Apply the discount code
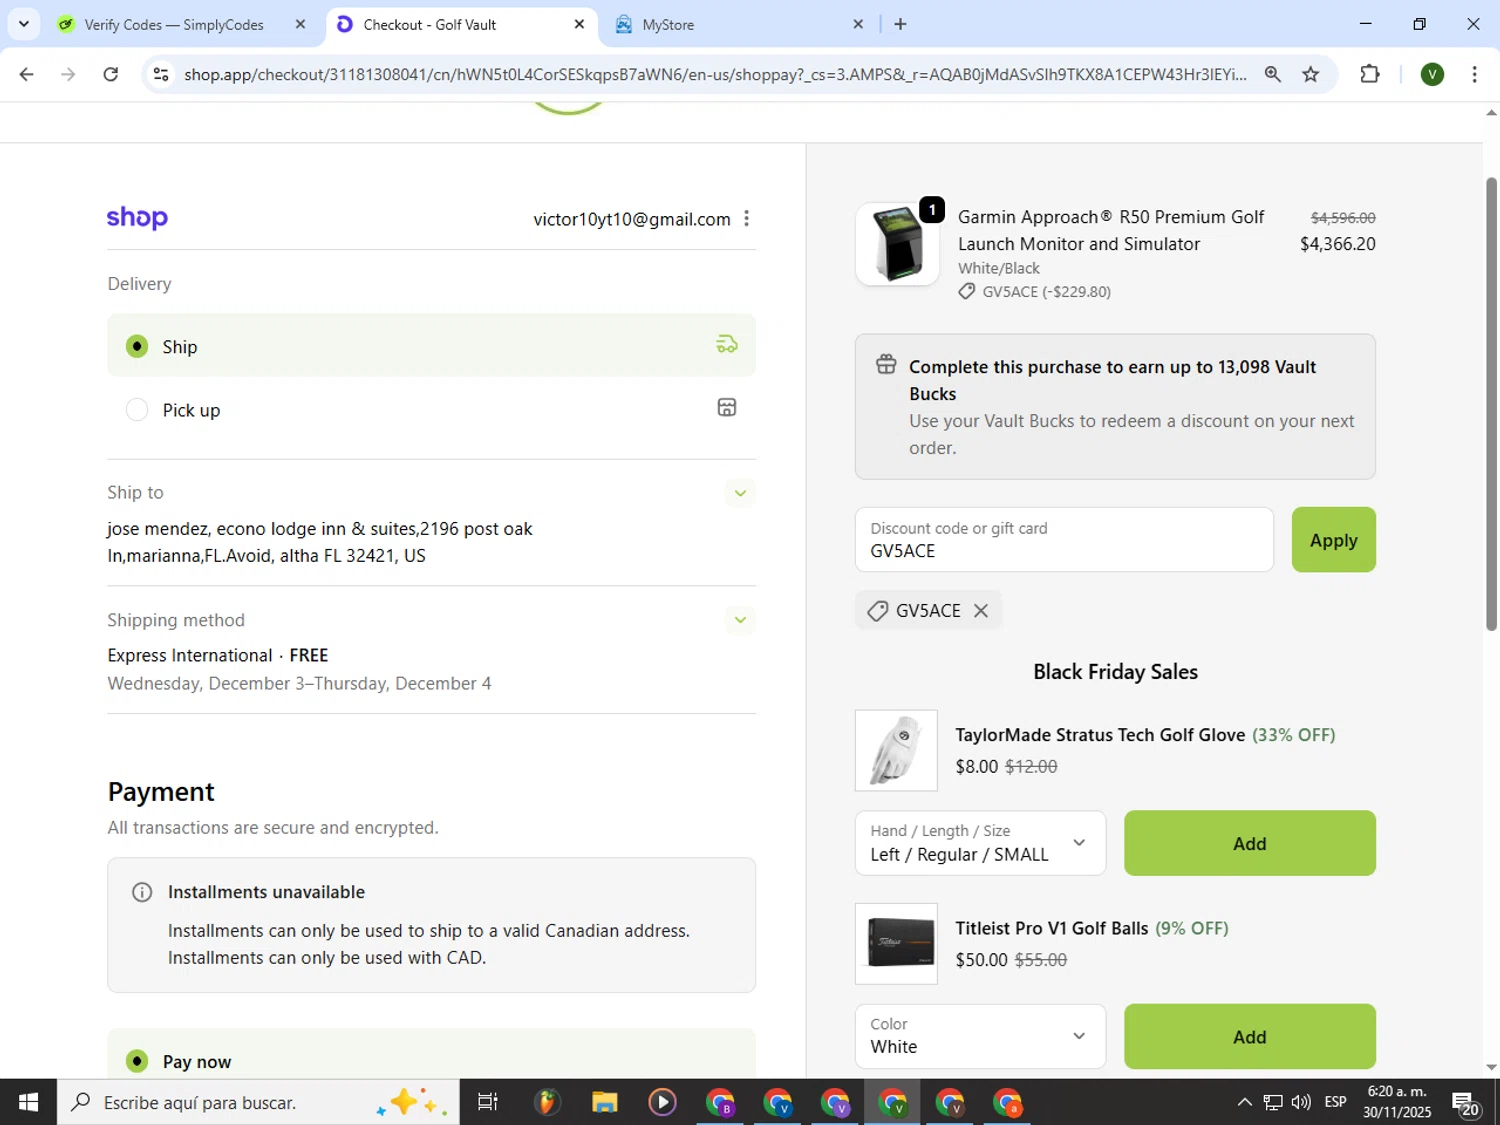Screen dimensions: 1500x1125 [x=1333, y=540]
